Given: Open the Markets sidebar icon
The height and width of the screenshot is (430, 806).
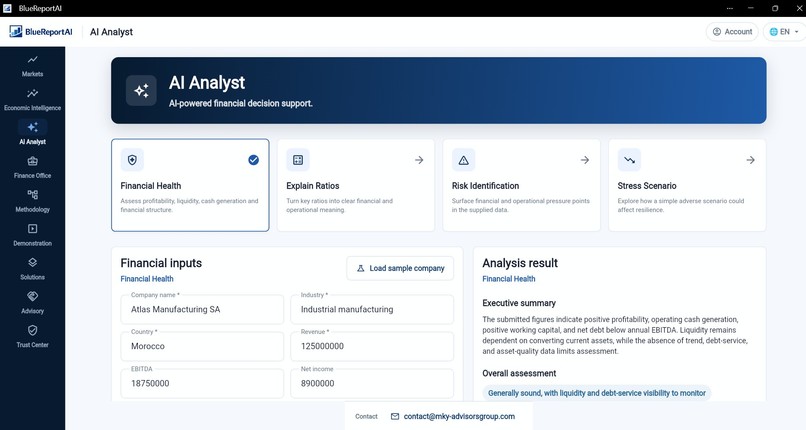Looking at the screenshot, I should pos(32,60).
